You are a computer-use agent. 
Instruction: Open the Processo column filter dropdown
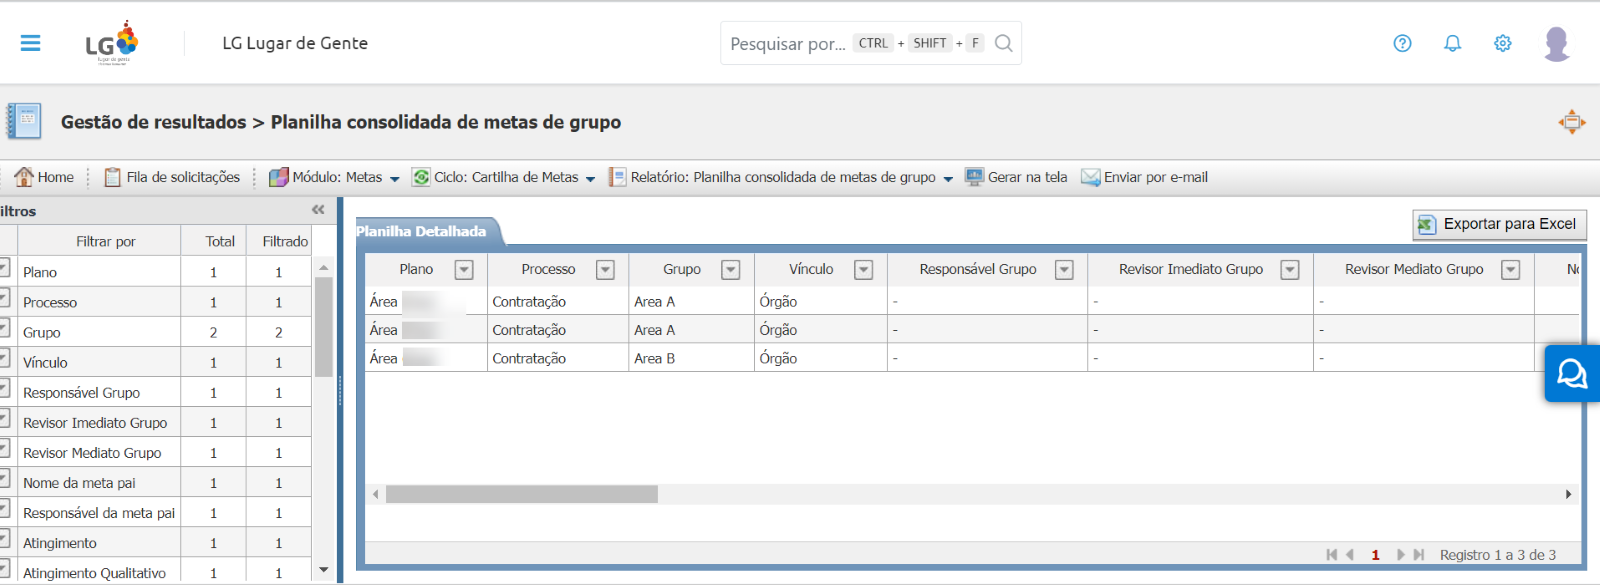[605, 270]
